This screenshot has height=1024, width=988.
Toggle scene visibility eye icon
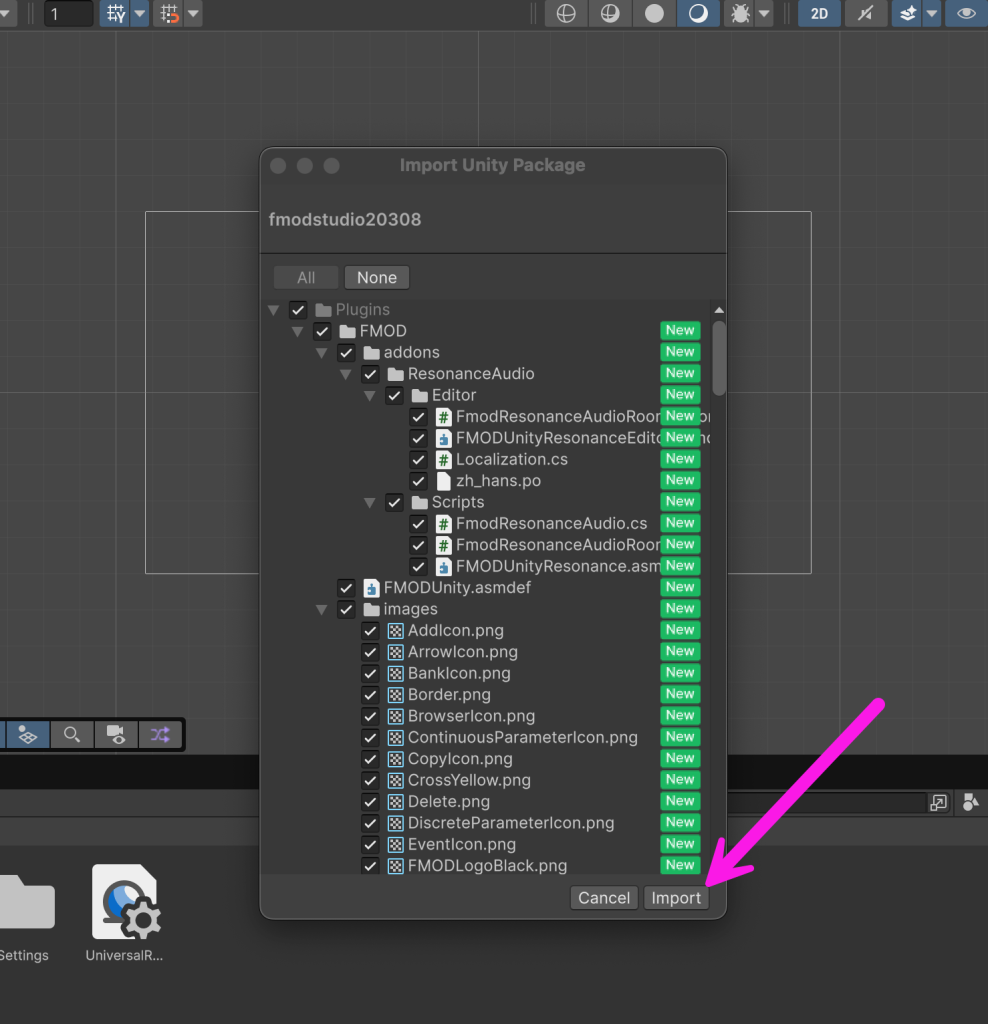pyautogui.click(x=966, y=13)
